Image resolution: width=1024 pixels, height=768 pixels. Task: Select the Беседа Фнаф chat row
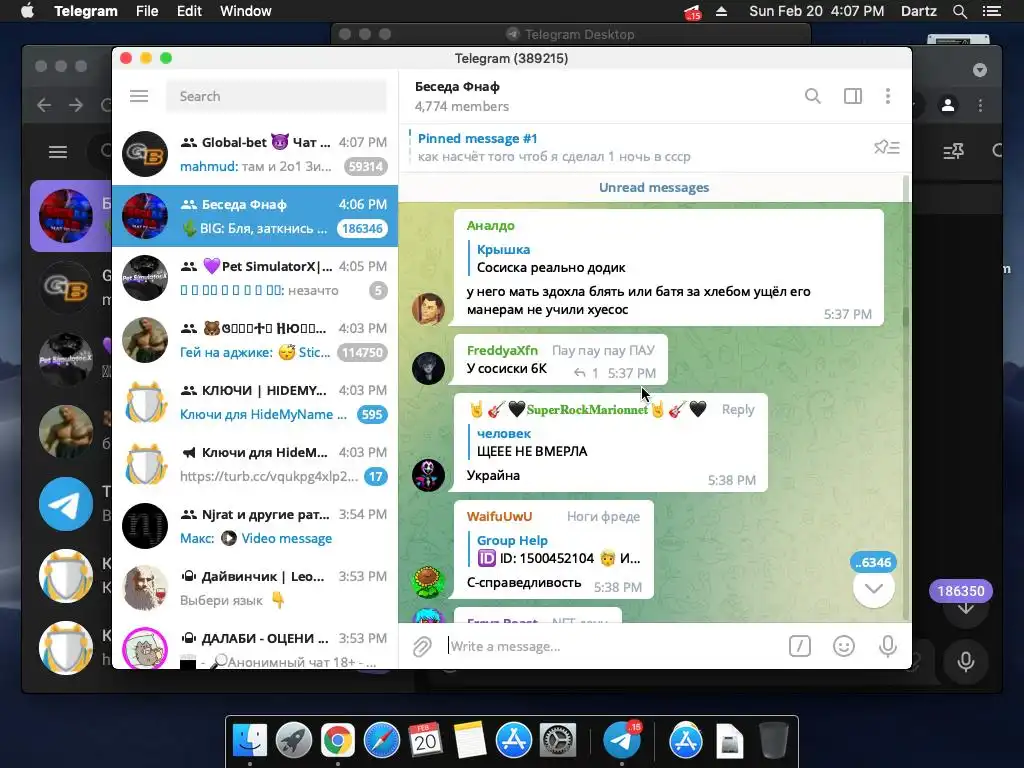click(x=255, y=216)
